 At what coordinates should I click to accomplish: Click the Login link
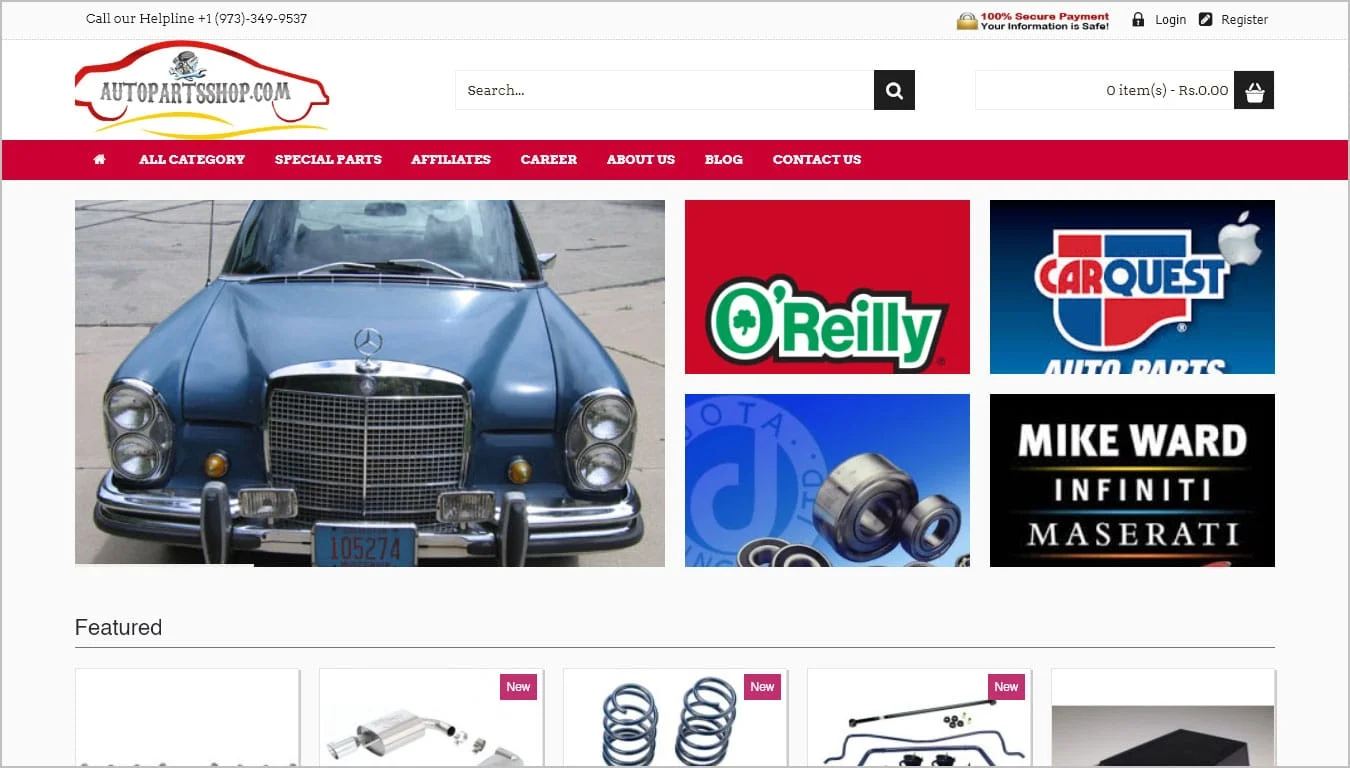coord(1170,19)
